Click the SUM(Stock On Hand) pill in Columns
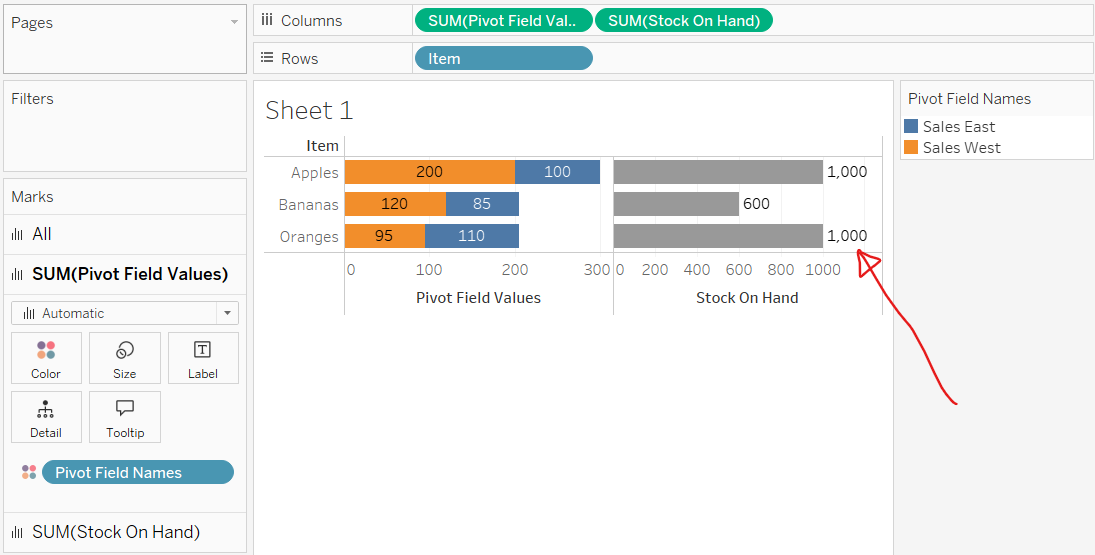Screen dimensions: 1095x555 [x=684, y=20]
